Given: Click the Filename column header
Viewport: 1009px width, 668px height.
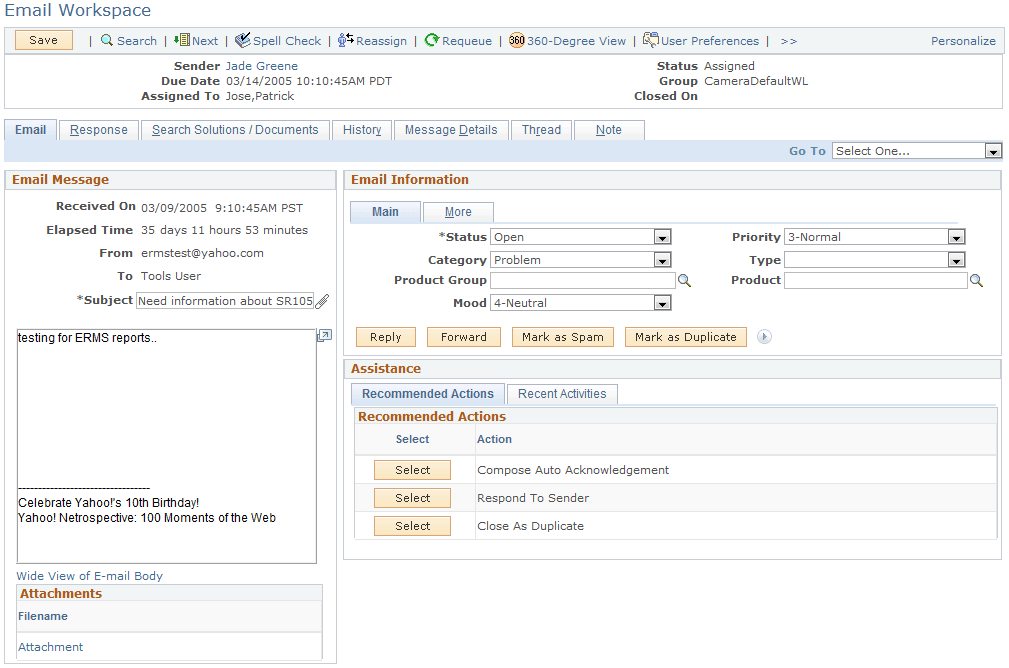Looking at the screenshot, I should [x=42, y=617].
